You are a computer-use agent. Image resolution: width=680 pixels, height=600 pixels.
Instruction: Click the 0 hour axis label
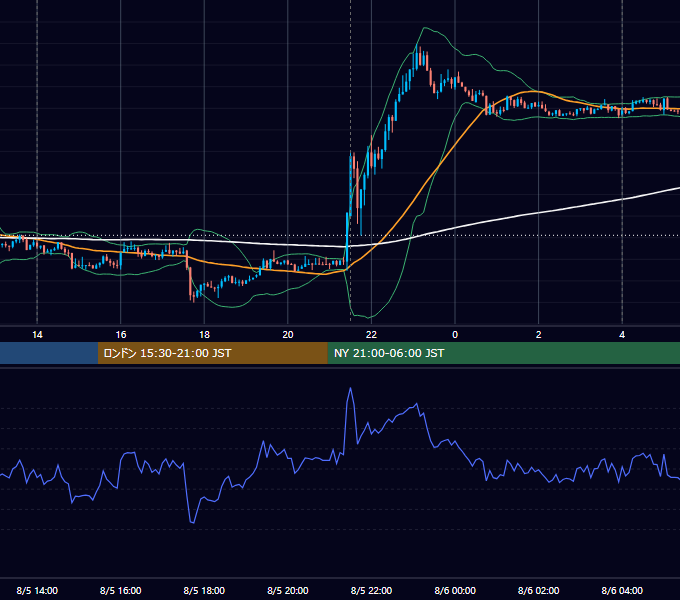point(455,335)
